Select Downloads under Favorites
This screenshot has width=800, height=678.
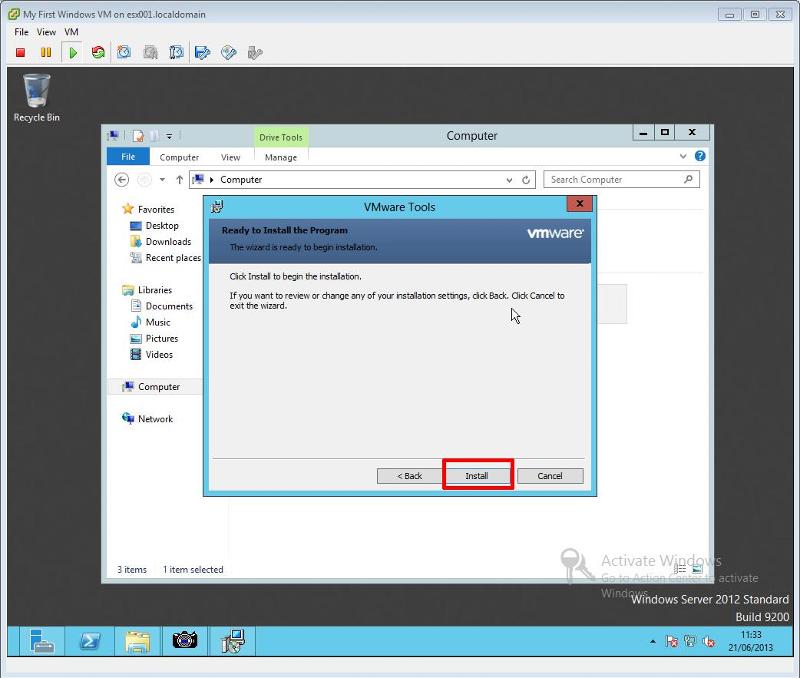[x=168, y=241]
